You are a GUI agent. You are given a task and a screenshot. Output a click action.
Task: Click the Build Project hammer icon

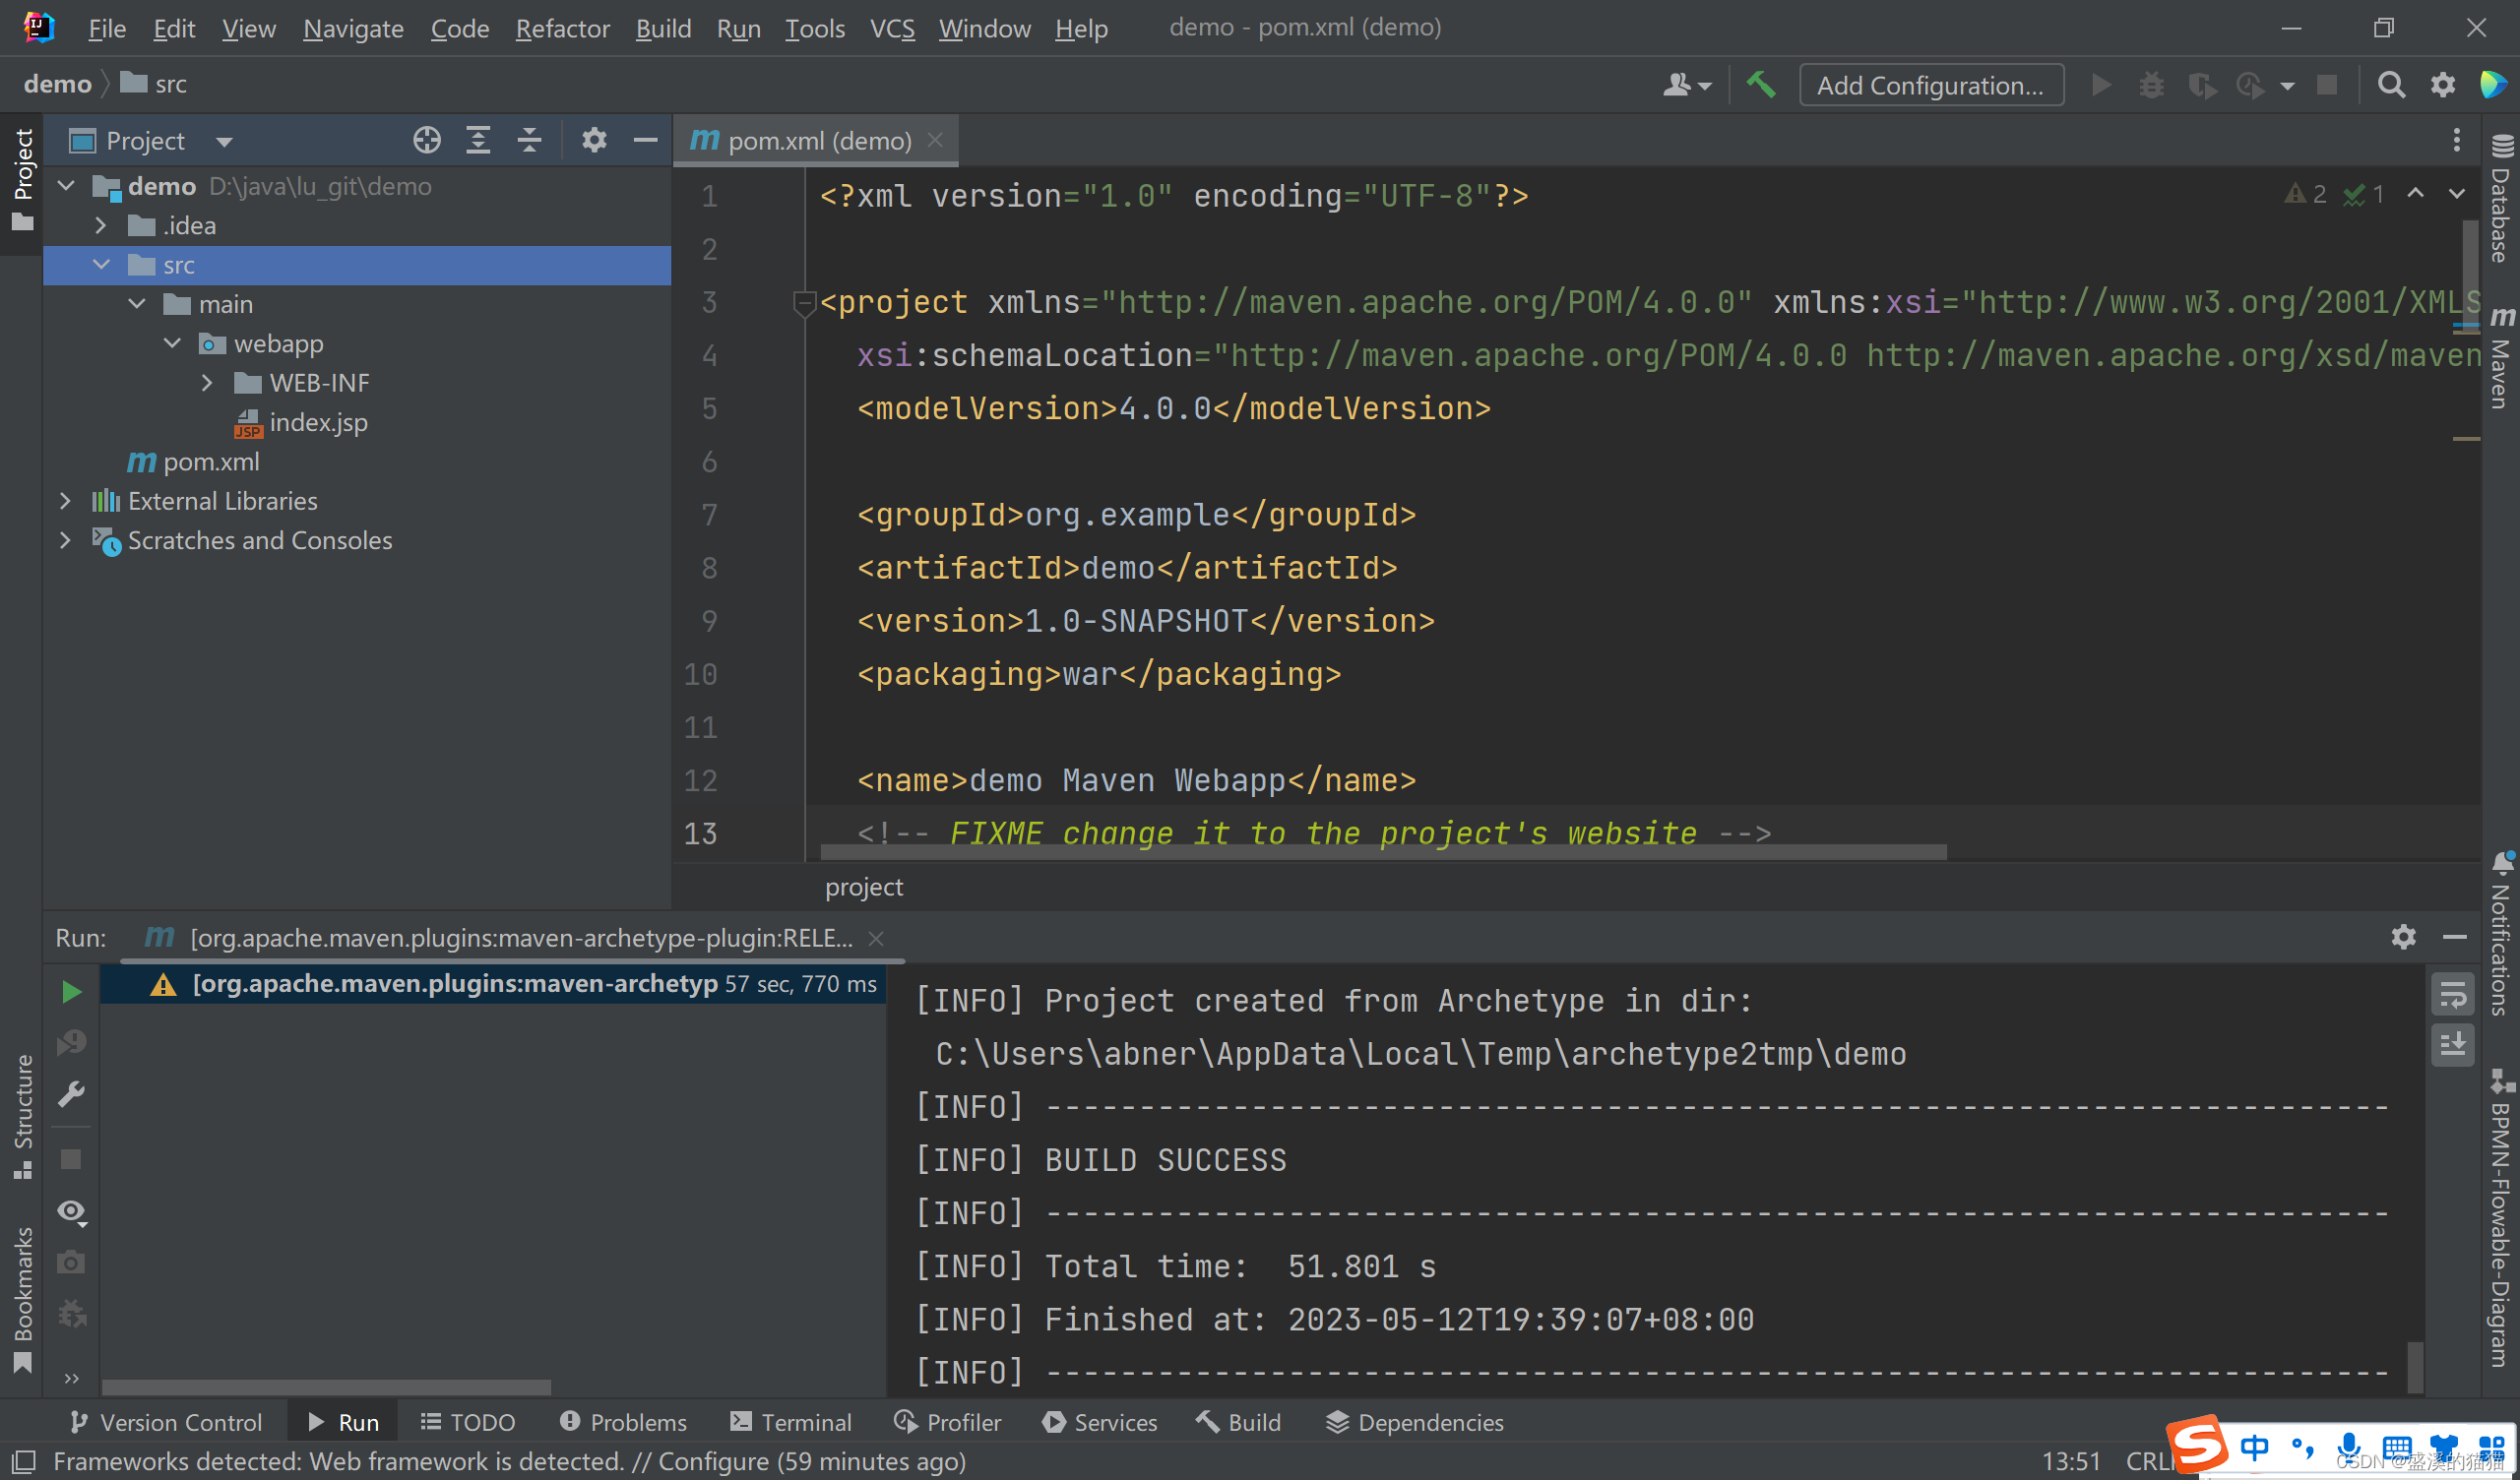point(1760,85)
